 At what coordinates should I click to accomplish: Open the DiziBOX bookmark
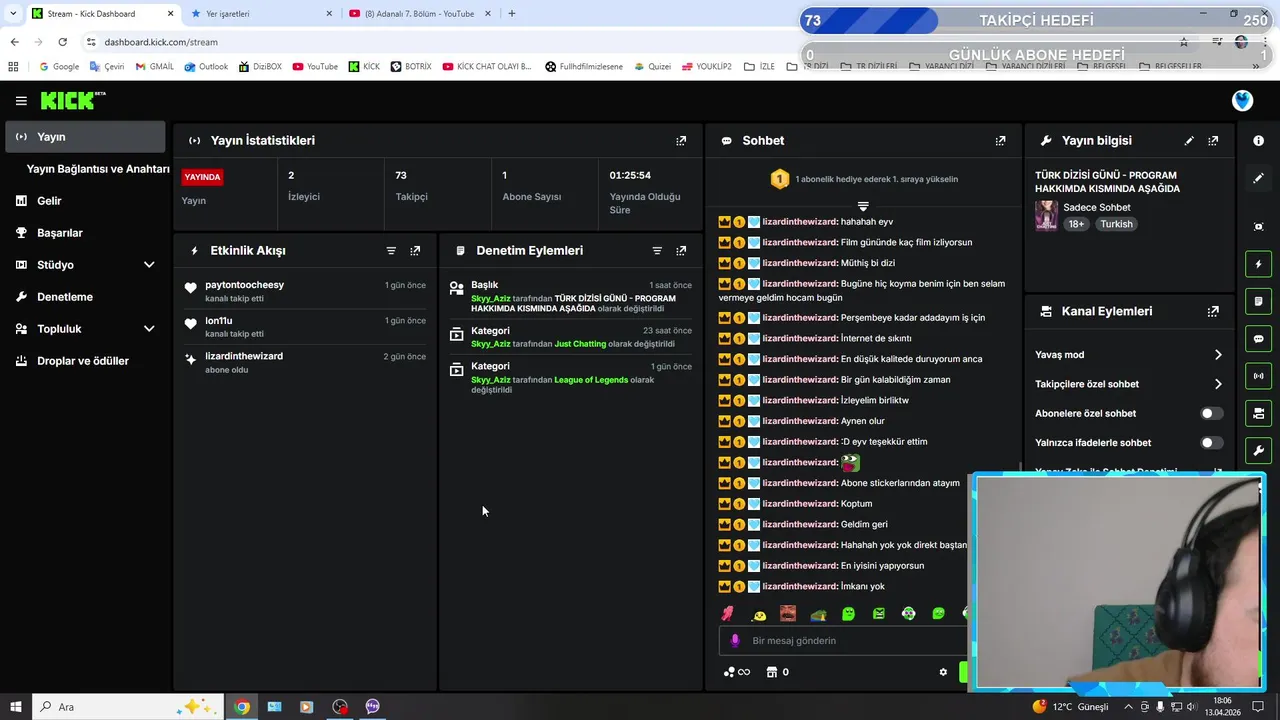pos(259,67)
